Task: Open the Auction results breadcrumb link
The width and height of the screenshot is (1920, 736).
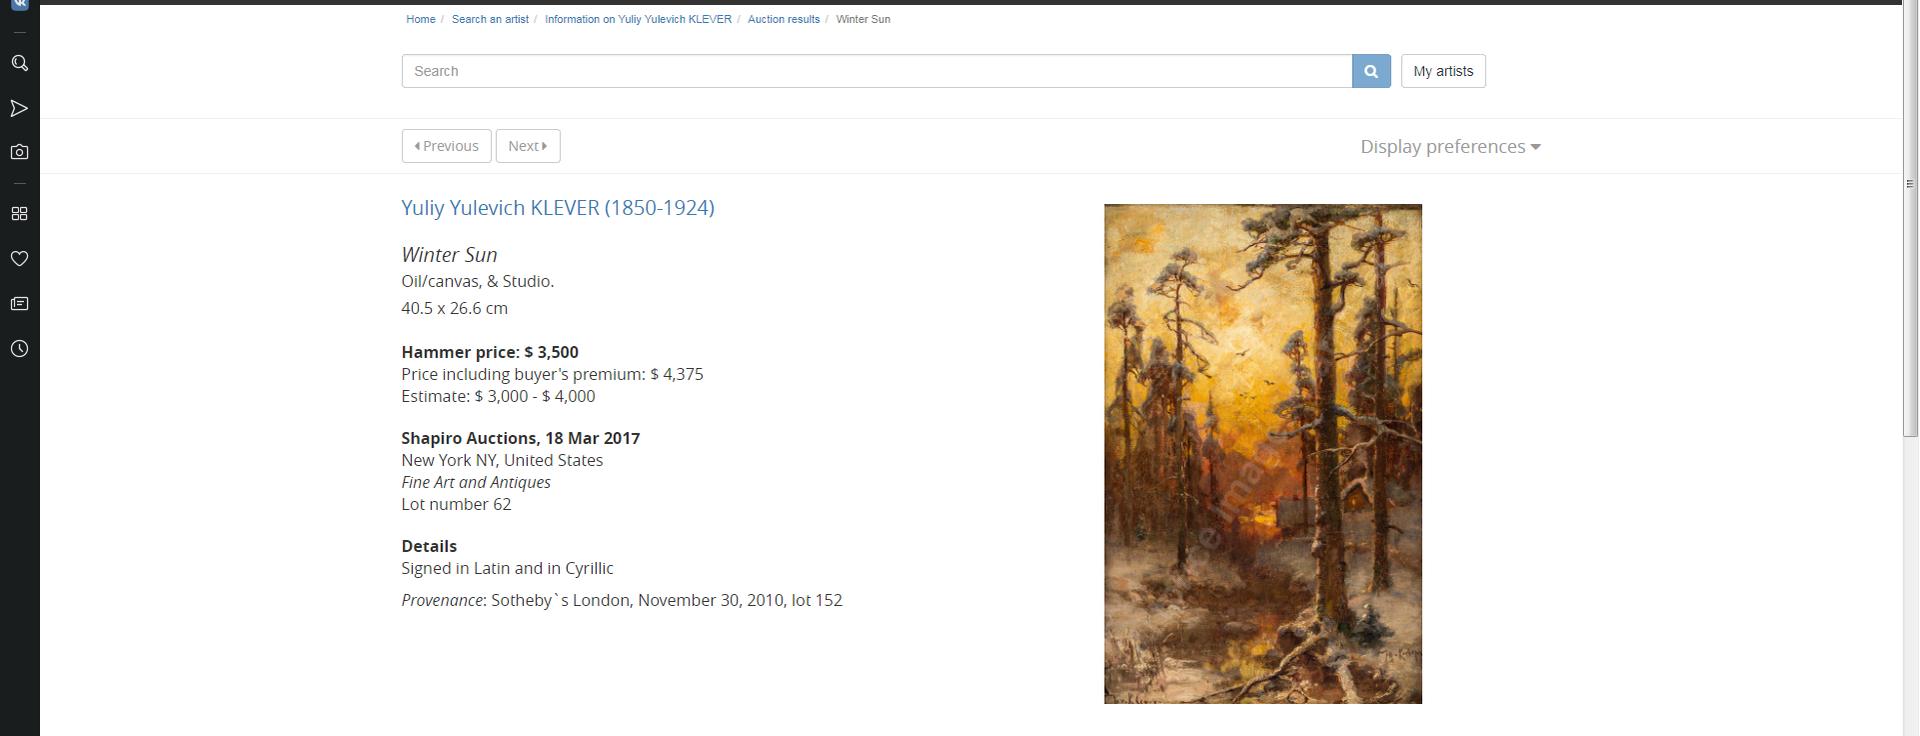Action: coord(783,19)
